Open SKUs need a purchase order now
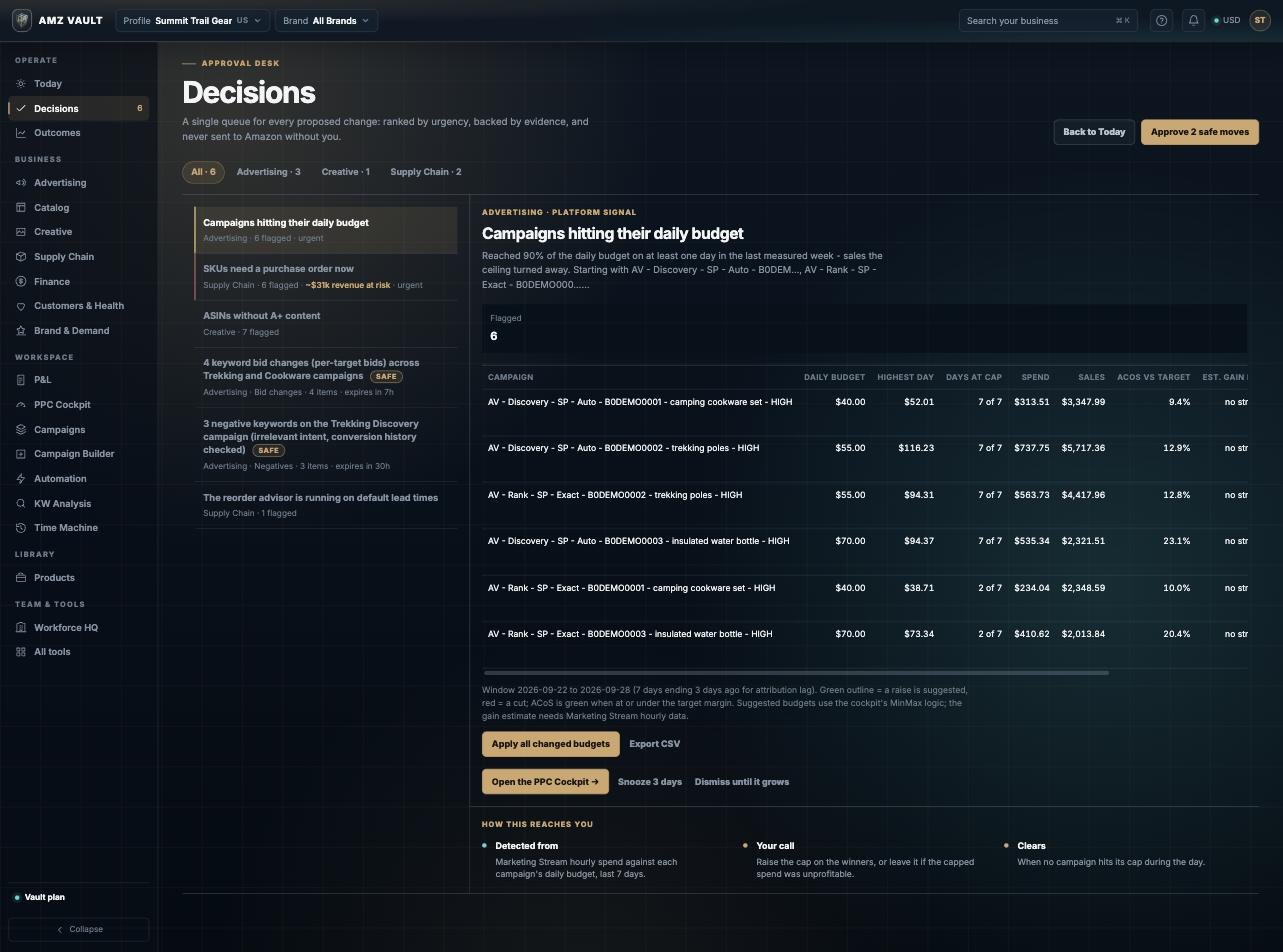 (x=326, y=276)
